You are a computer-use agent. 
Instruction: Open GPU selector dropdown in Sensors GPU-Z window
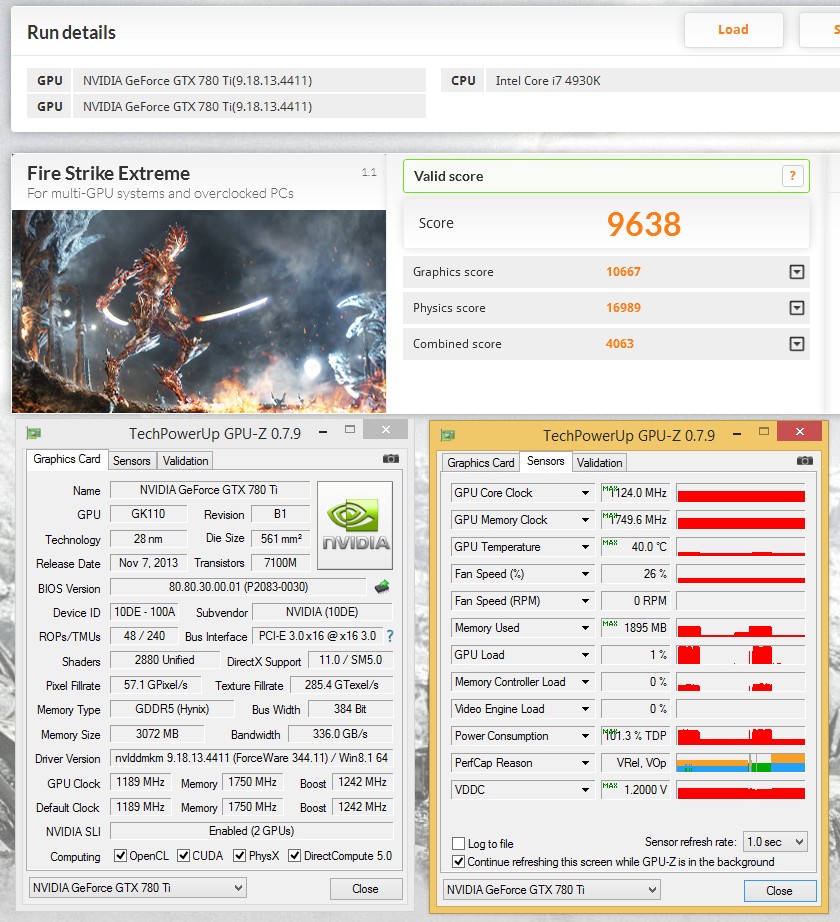pyautogui.click(x=551, y=890)
